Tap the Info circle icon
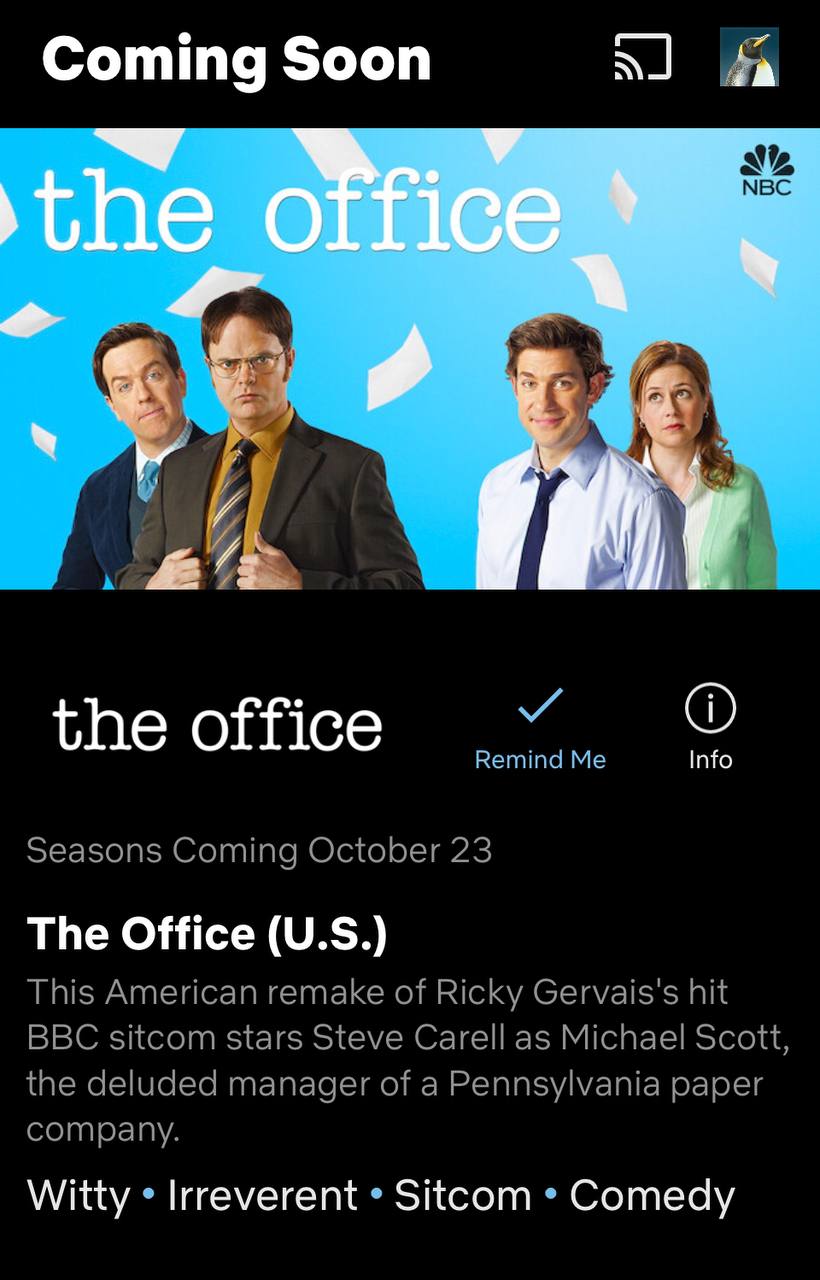This screenshot has height=1280, width=820. point(710,708)
